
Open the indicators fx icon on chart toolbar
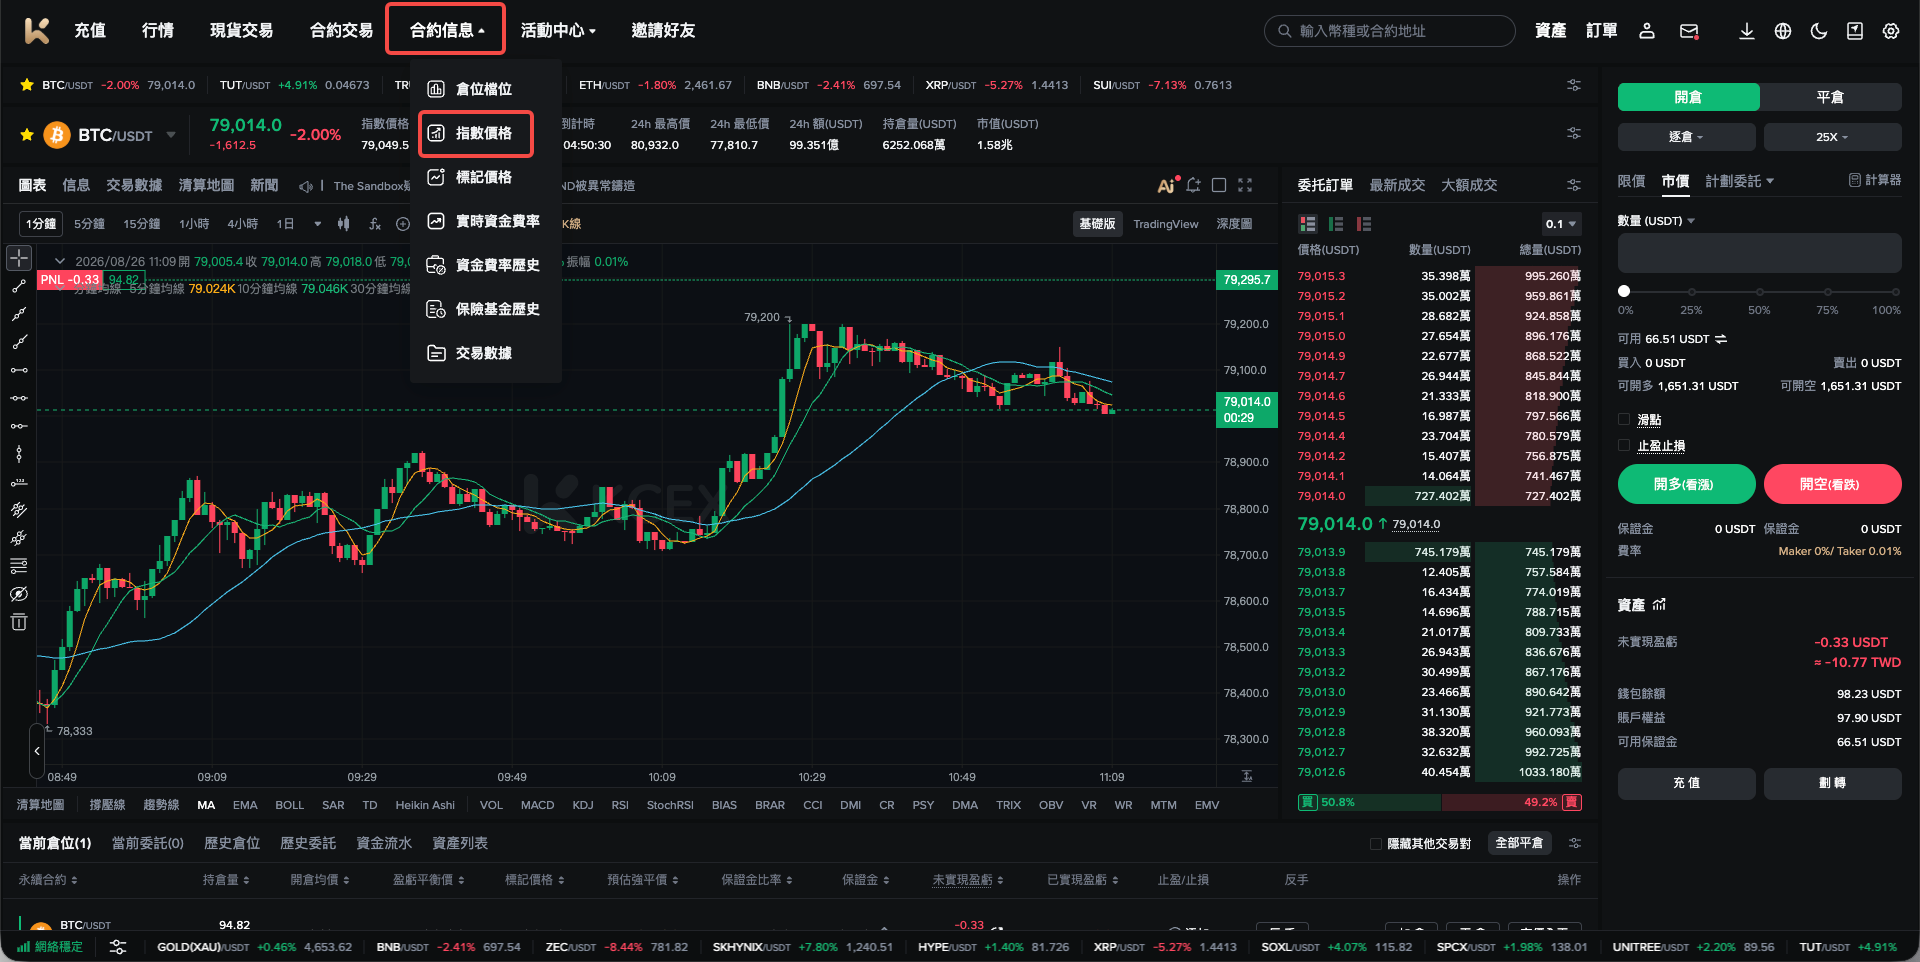(375, 224)
